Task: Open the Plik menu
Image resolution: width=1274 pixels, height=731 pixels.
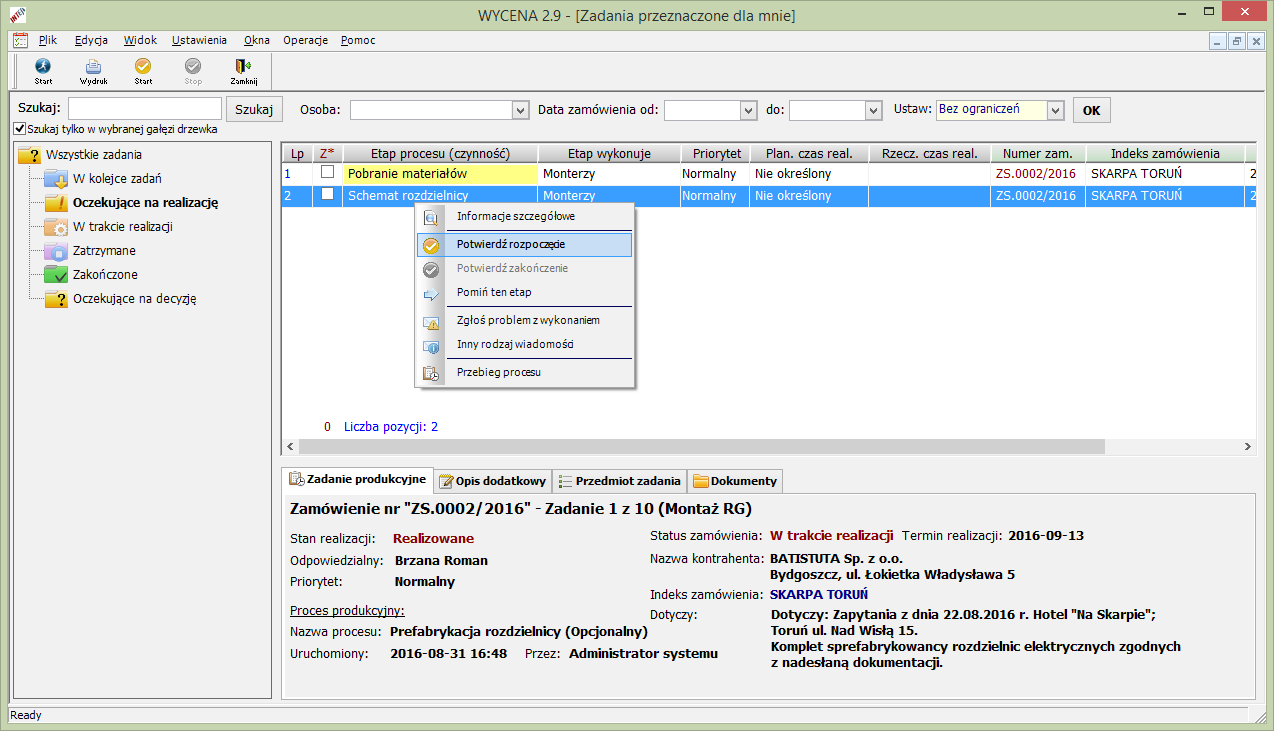Action: click(x=48, y=40)
